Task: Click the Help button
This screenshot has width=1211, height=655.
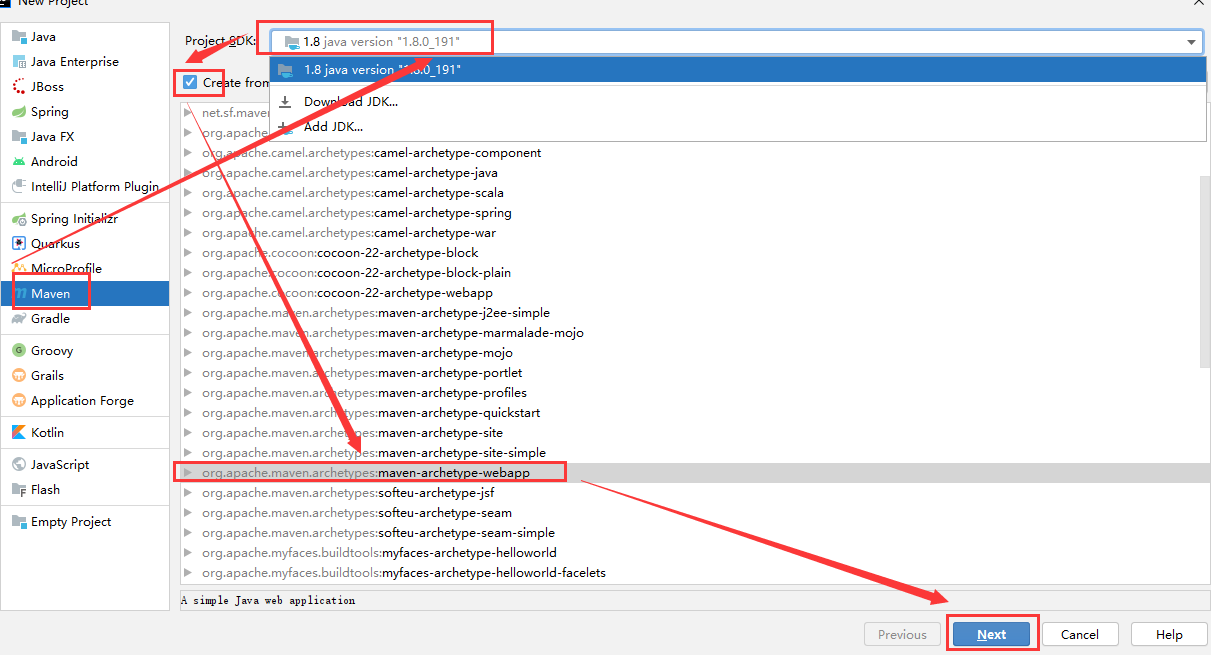Action: tap(1169, 634)
